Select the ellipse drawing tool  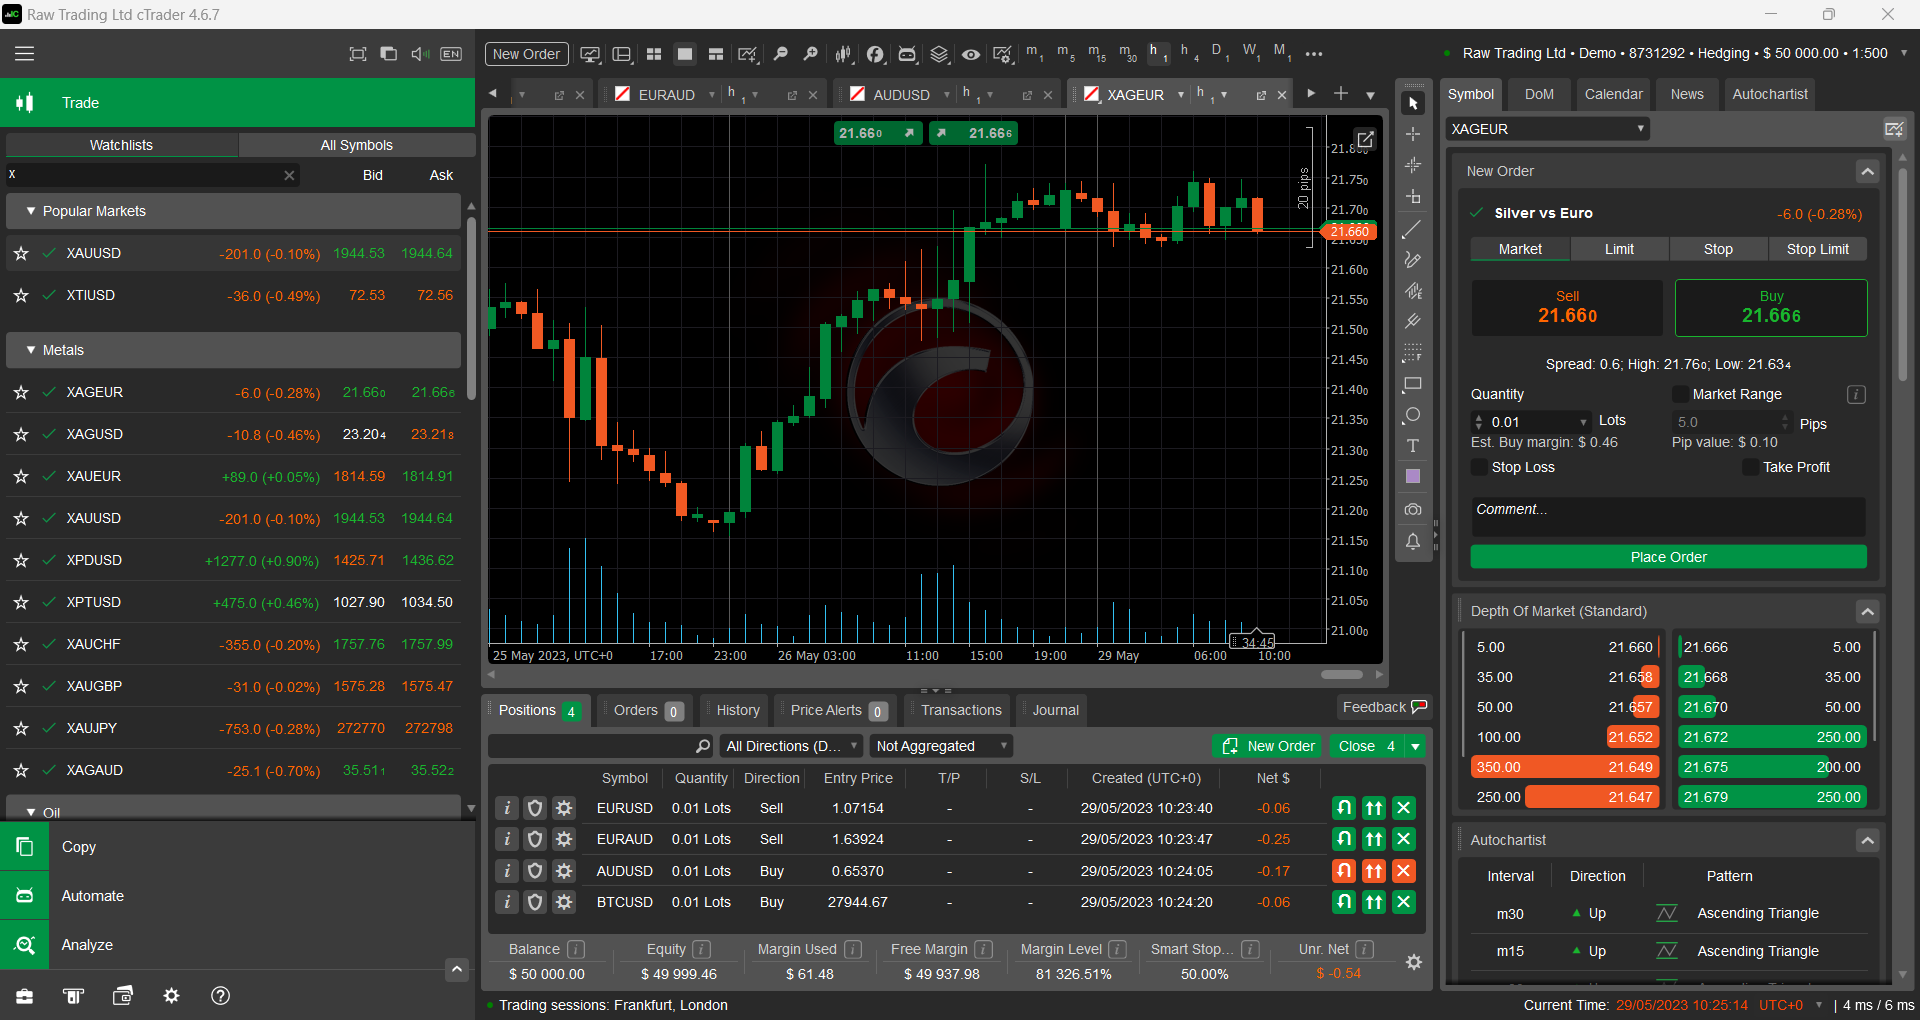(x=1412, y=415)
